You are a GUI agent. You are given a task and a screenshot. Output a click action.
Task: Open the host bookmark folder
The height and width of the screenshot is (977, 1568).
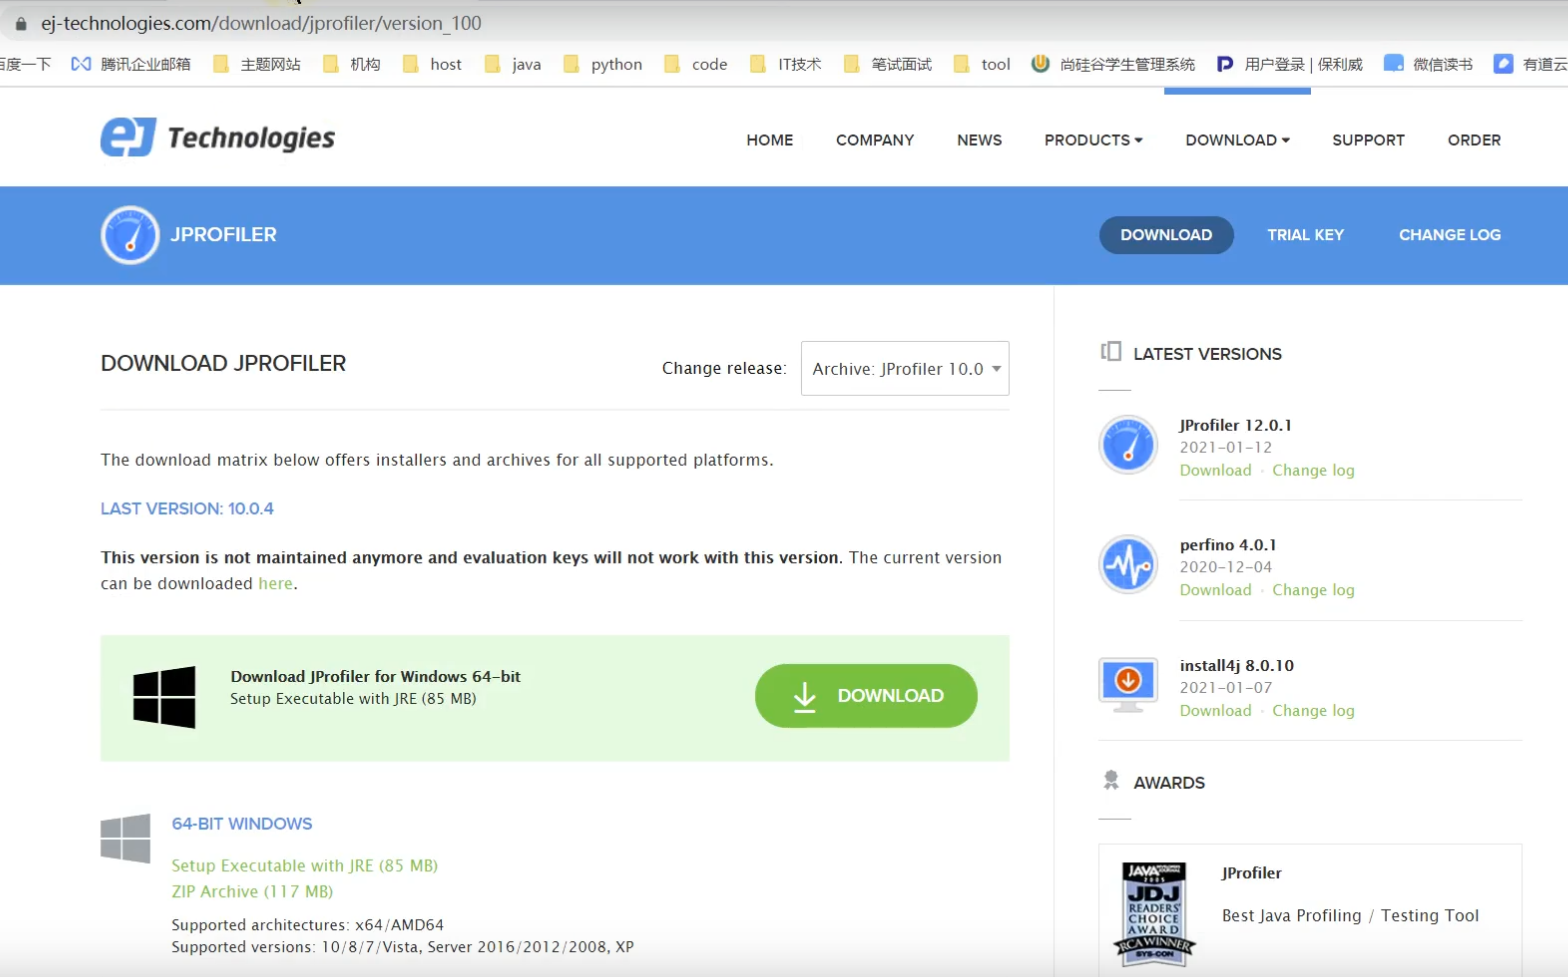432,64
